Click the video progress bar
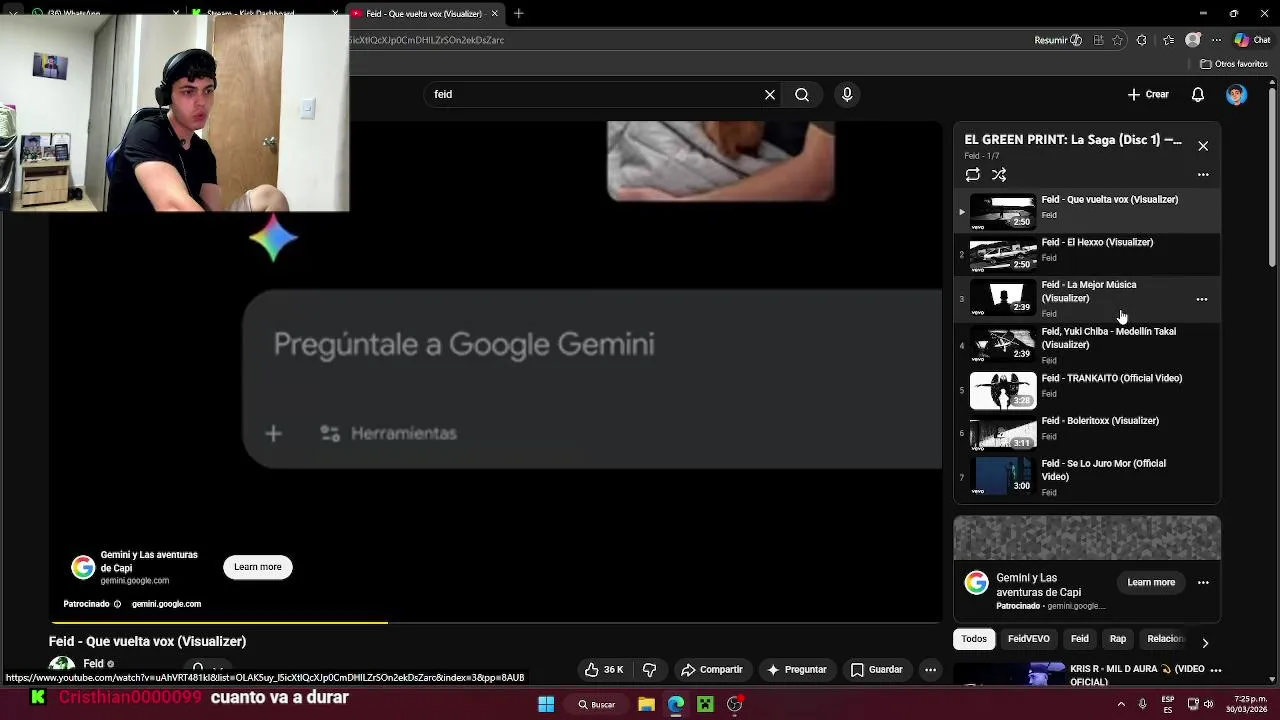The height and width of the screenshot is (720, 1280). (496, 622)
